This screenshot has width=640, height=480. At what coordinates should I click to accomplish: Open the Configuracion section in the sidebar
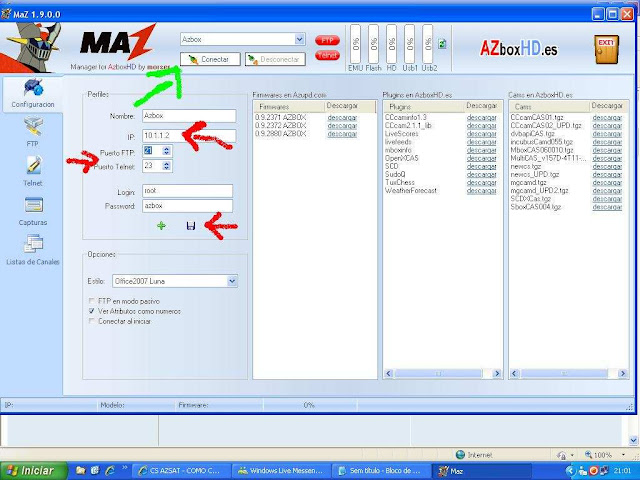(33, 94)
